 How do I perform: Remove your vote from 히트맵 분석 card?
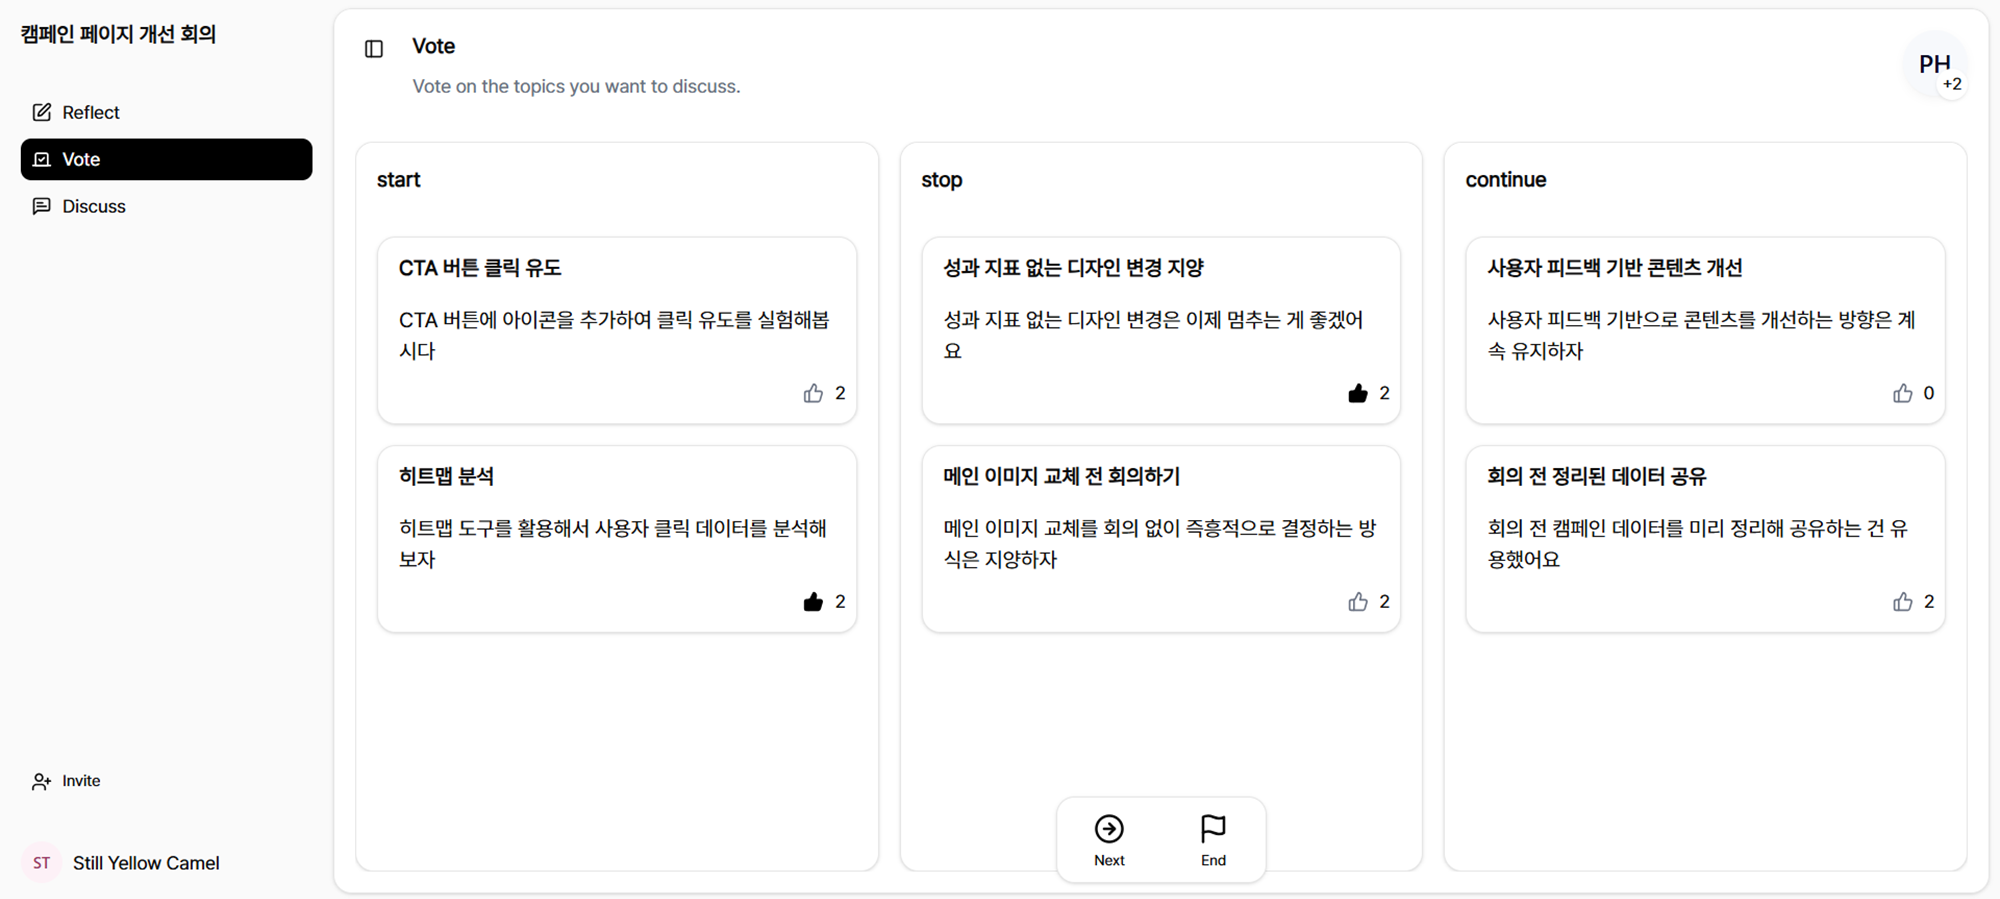click(813, 602)
